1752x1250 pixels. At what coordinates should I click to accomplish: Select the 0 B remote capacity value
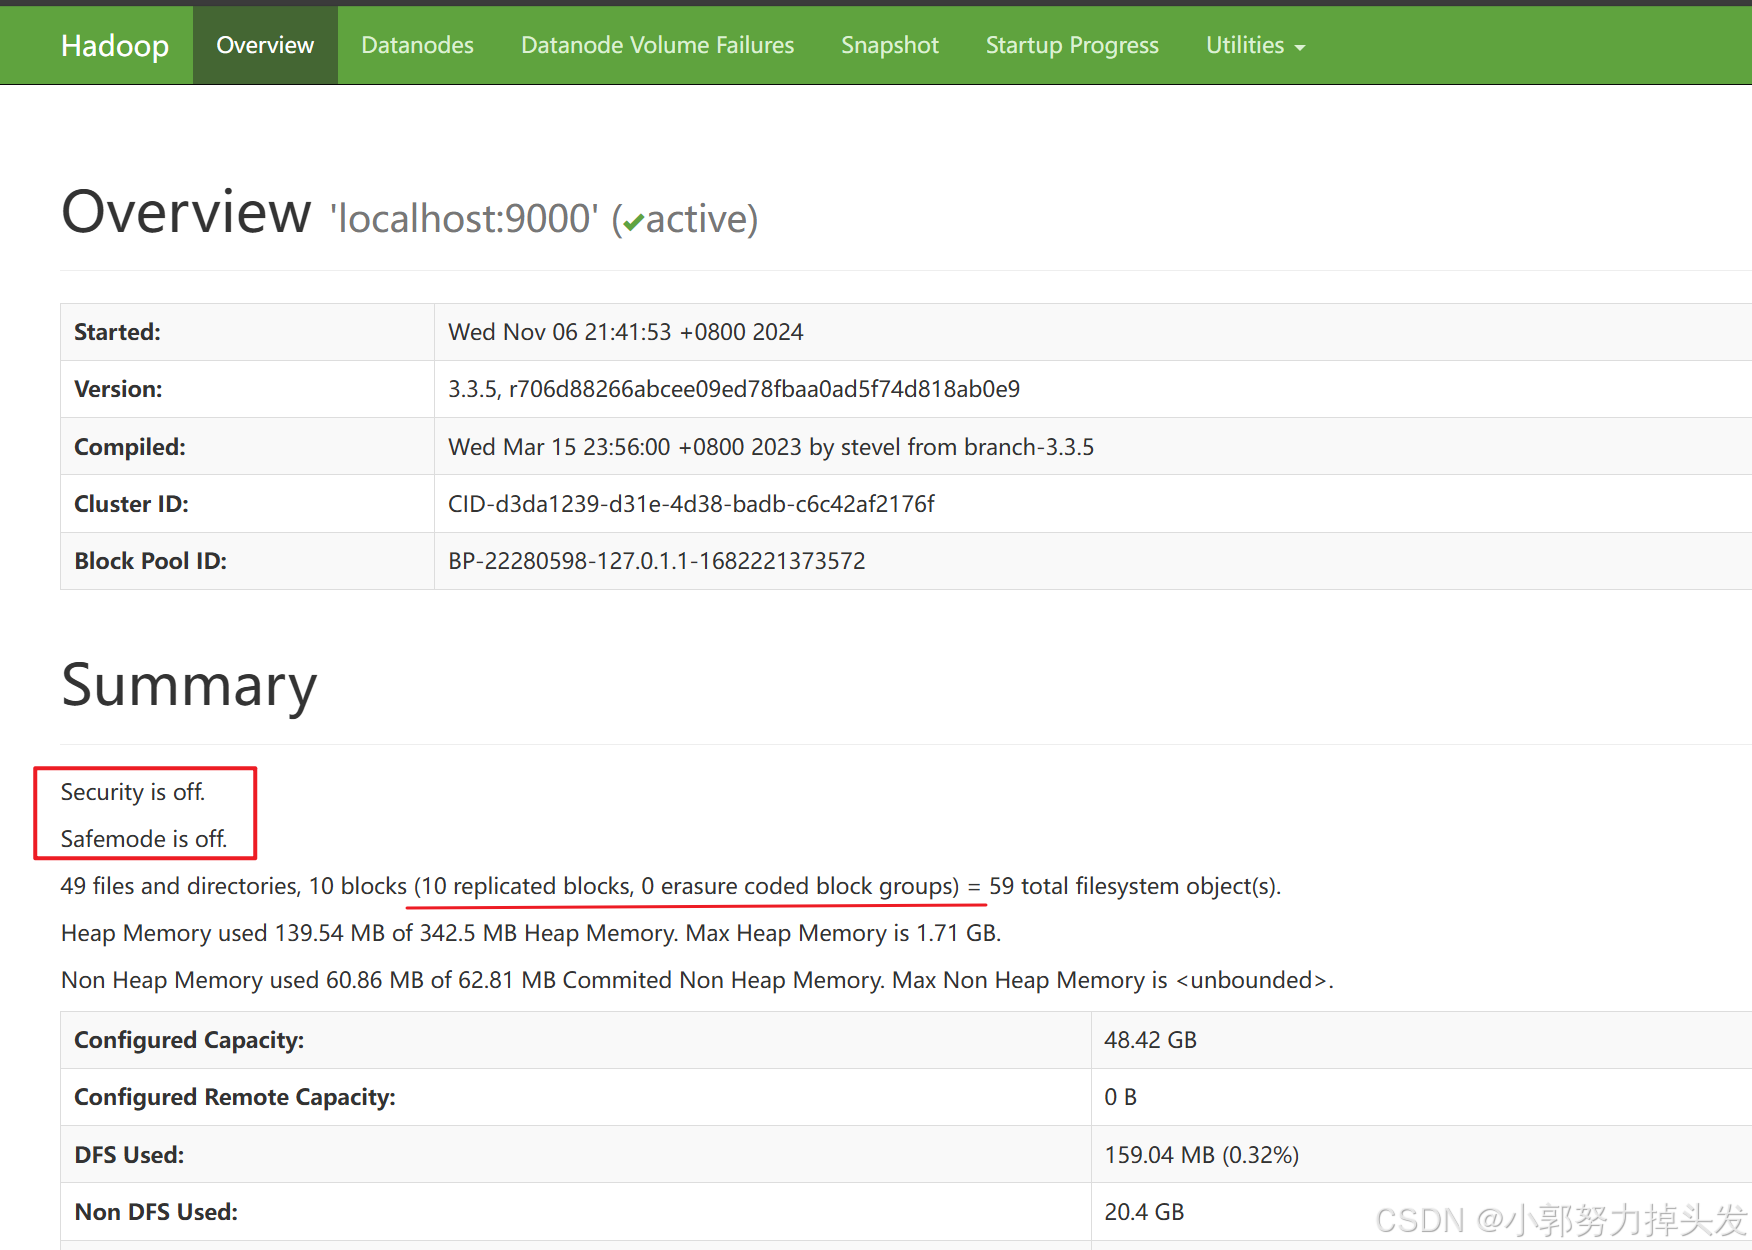1120,1097
